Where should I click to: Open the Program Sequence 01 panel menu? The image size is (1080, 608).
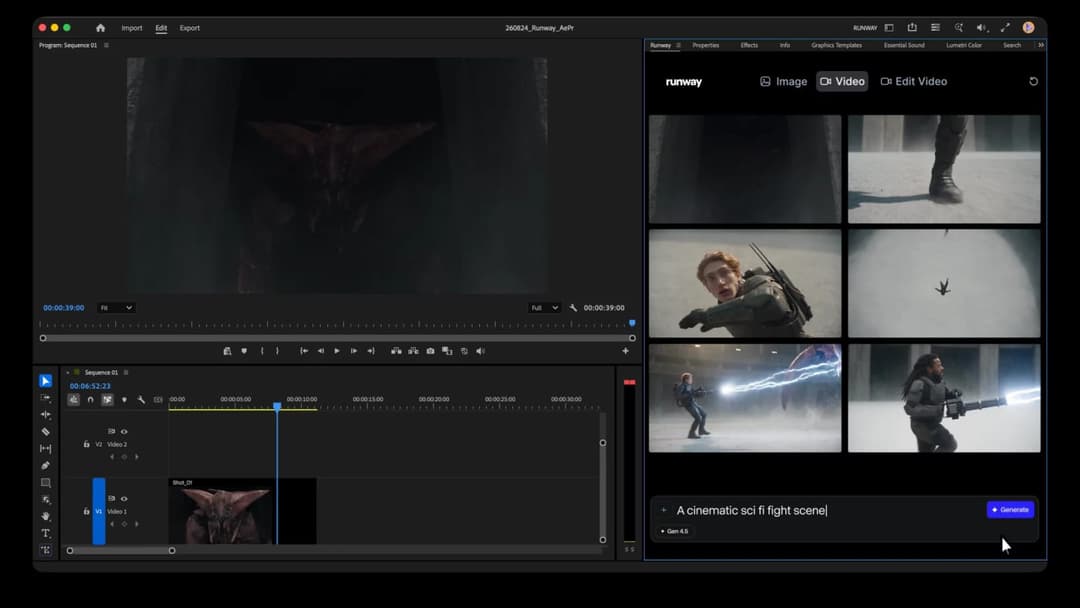(x=106, y=45)
